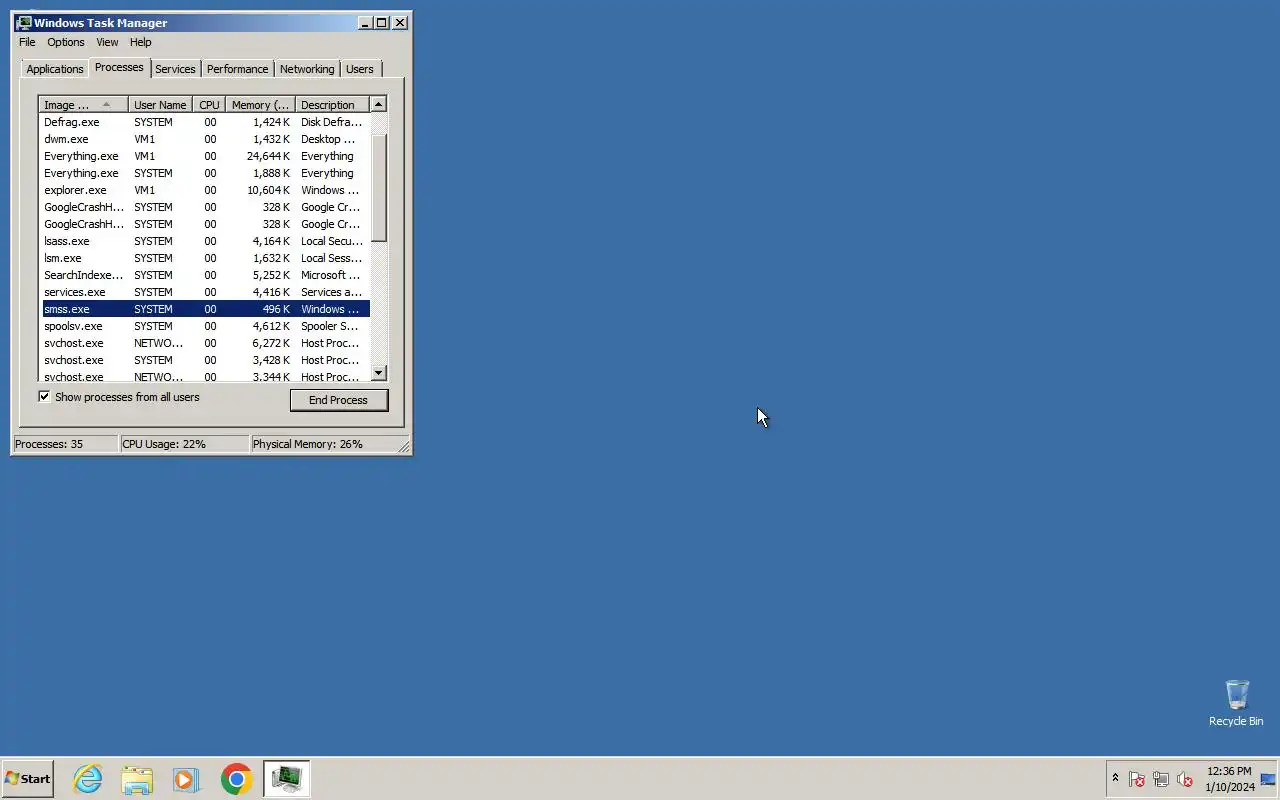
Task: Click the clock showing 12:36 PM
Action: (1229, 779)
